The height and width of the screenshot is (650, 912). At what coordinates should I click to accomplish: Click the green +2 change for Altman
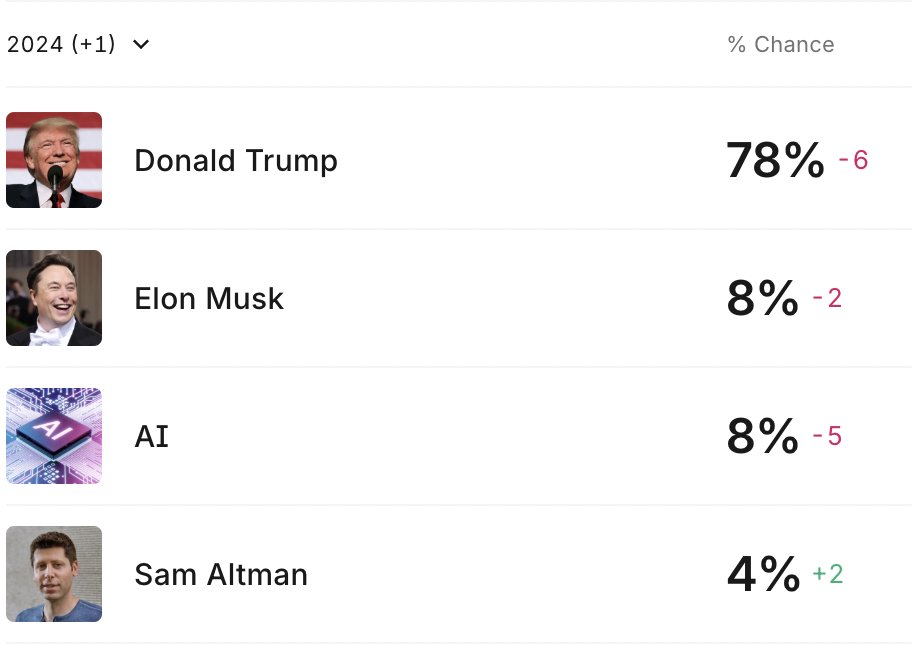tap(828, 574)
